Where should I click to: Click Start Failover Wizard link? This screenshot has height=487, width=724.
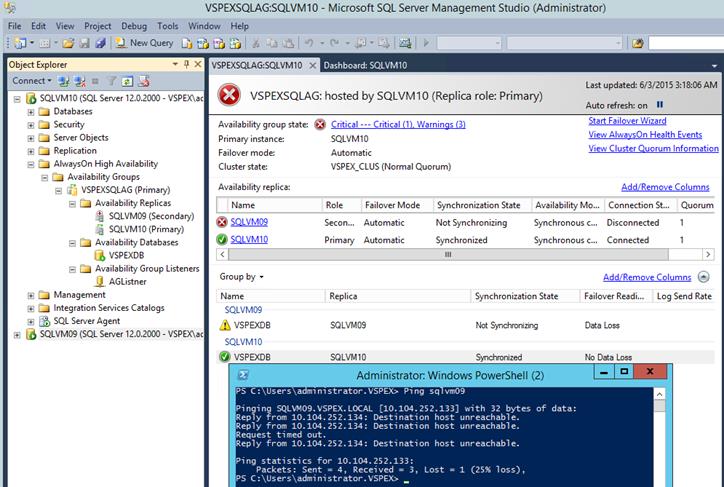click(627, 120)
